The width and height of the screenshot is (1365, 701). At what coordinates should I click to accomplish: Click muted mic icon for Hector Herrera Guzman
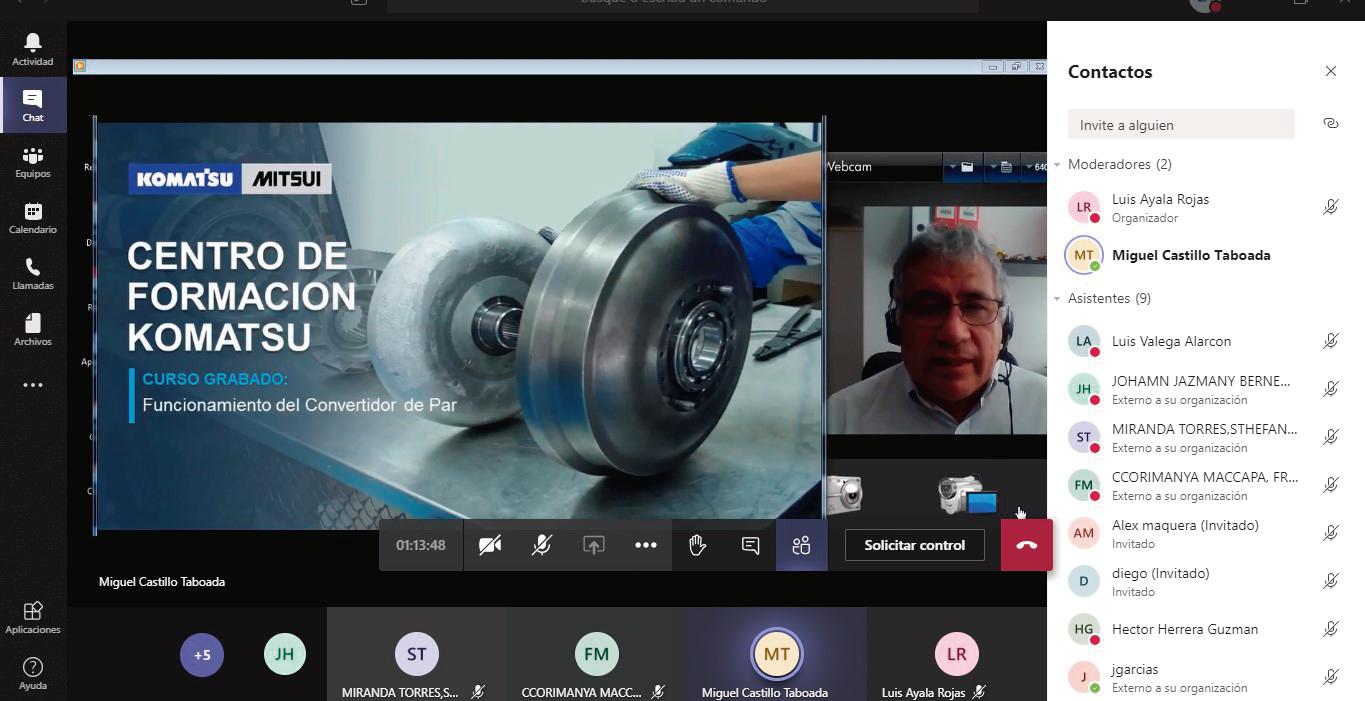pos(1330,629)
